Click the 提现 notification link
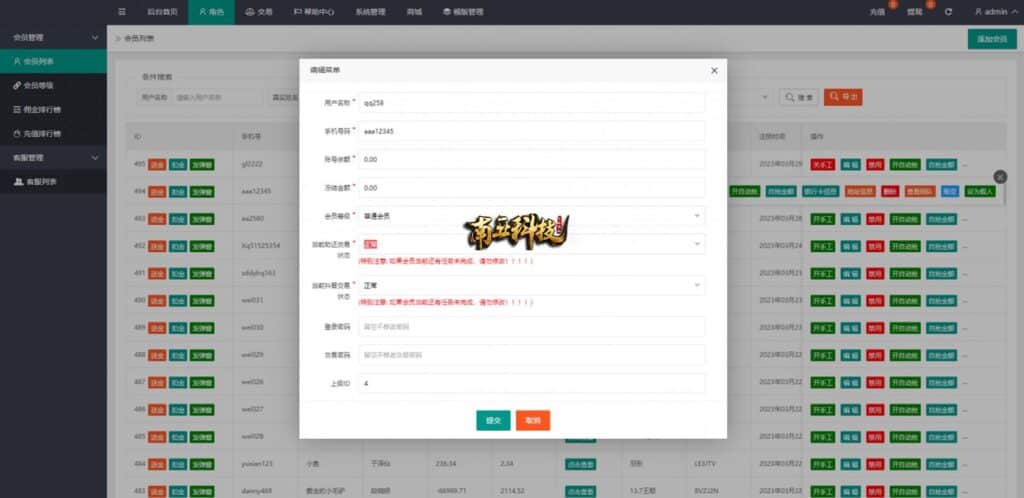This screenshot has width=1024, height=498. click(x=914, y=12)
